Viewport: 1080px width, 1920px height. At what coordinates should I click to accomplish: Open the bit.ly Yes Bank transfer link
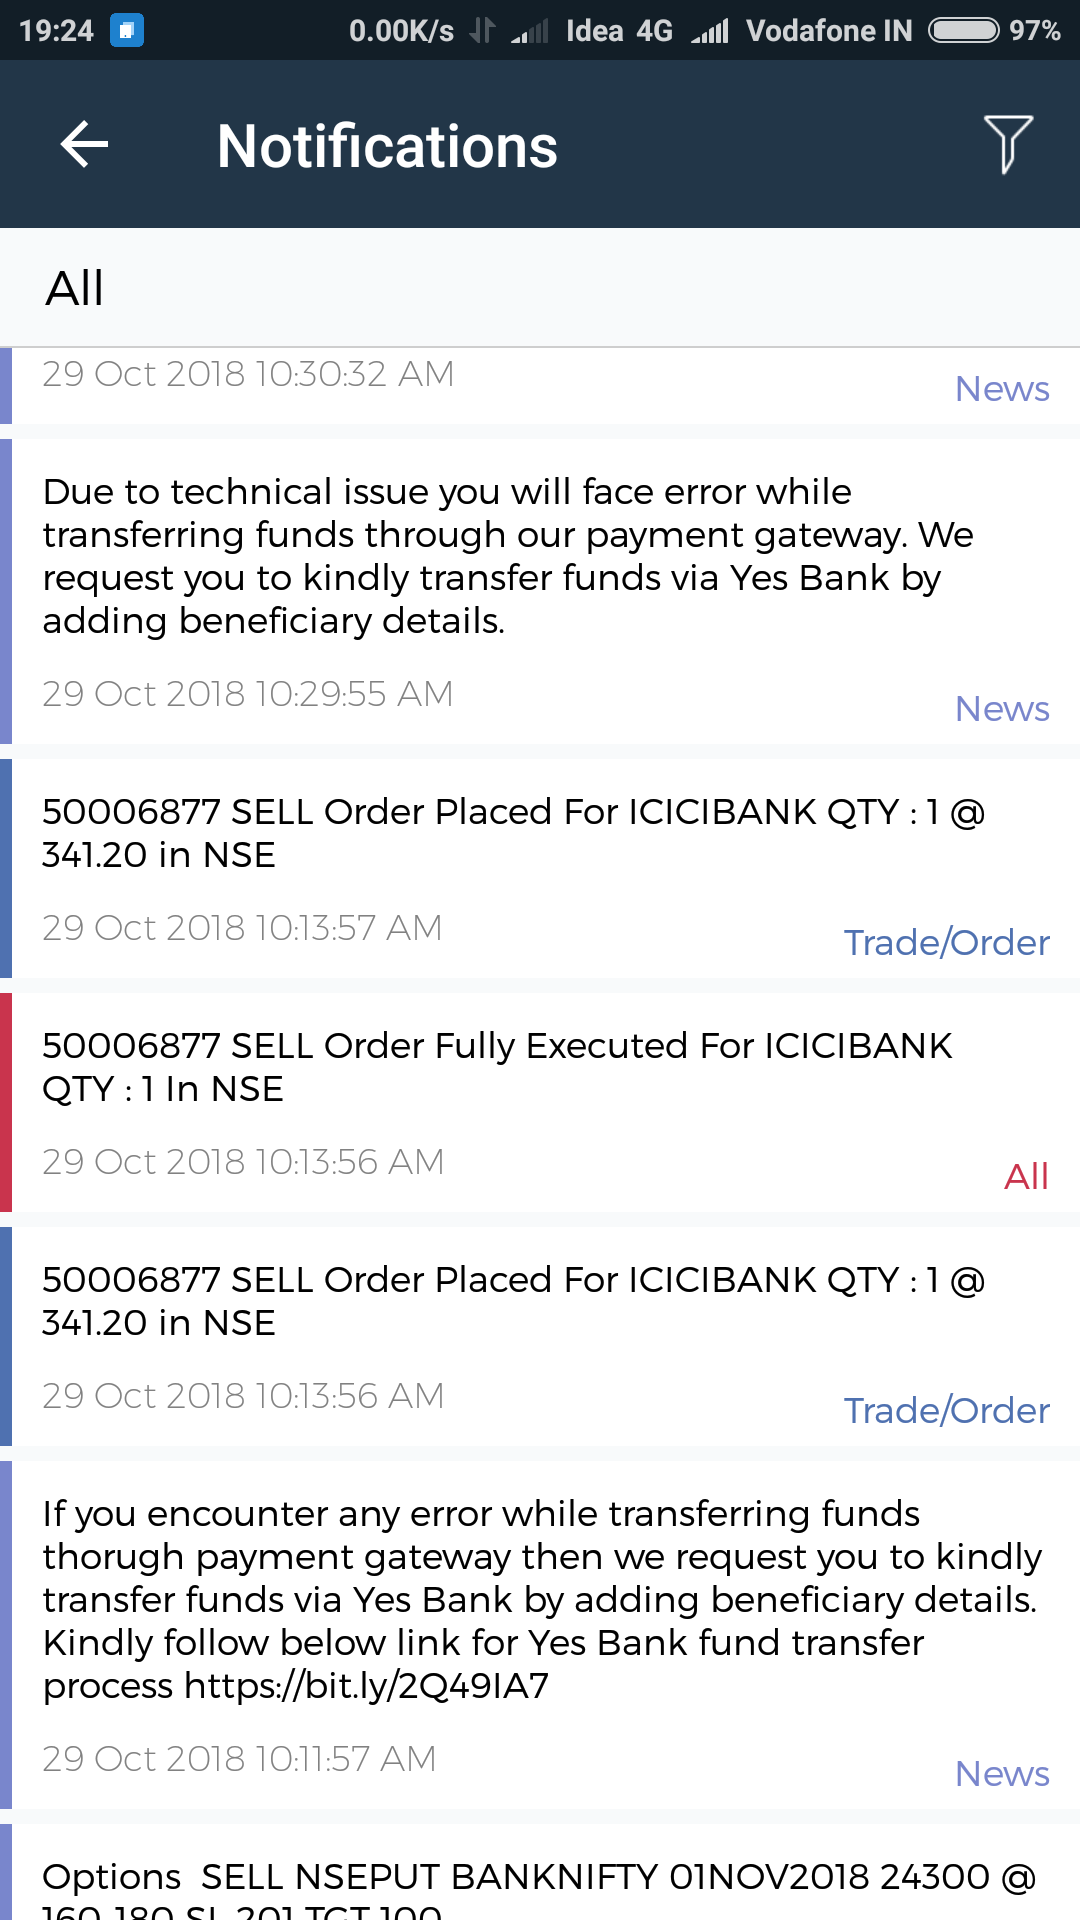pos(366,1687)
